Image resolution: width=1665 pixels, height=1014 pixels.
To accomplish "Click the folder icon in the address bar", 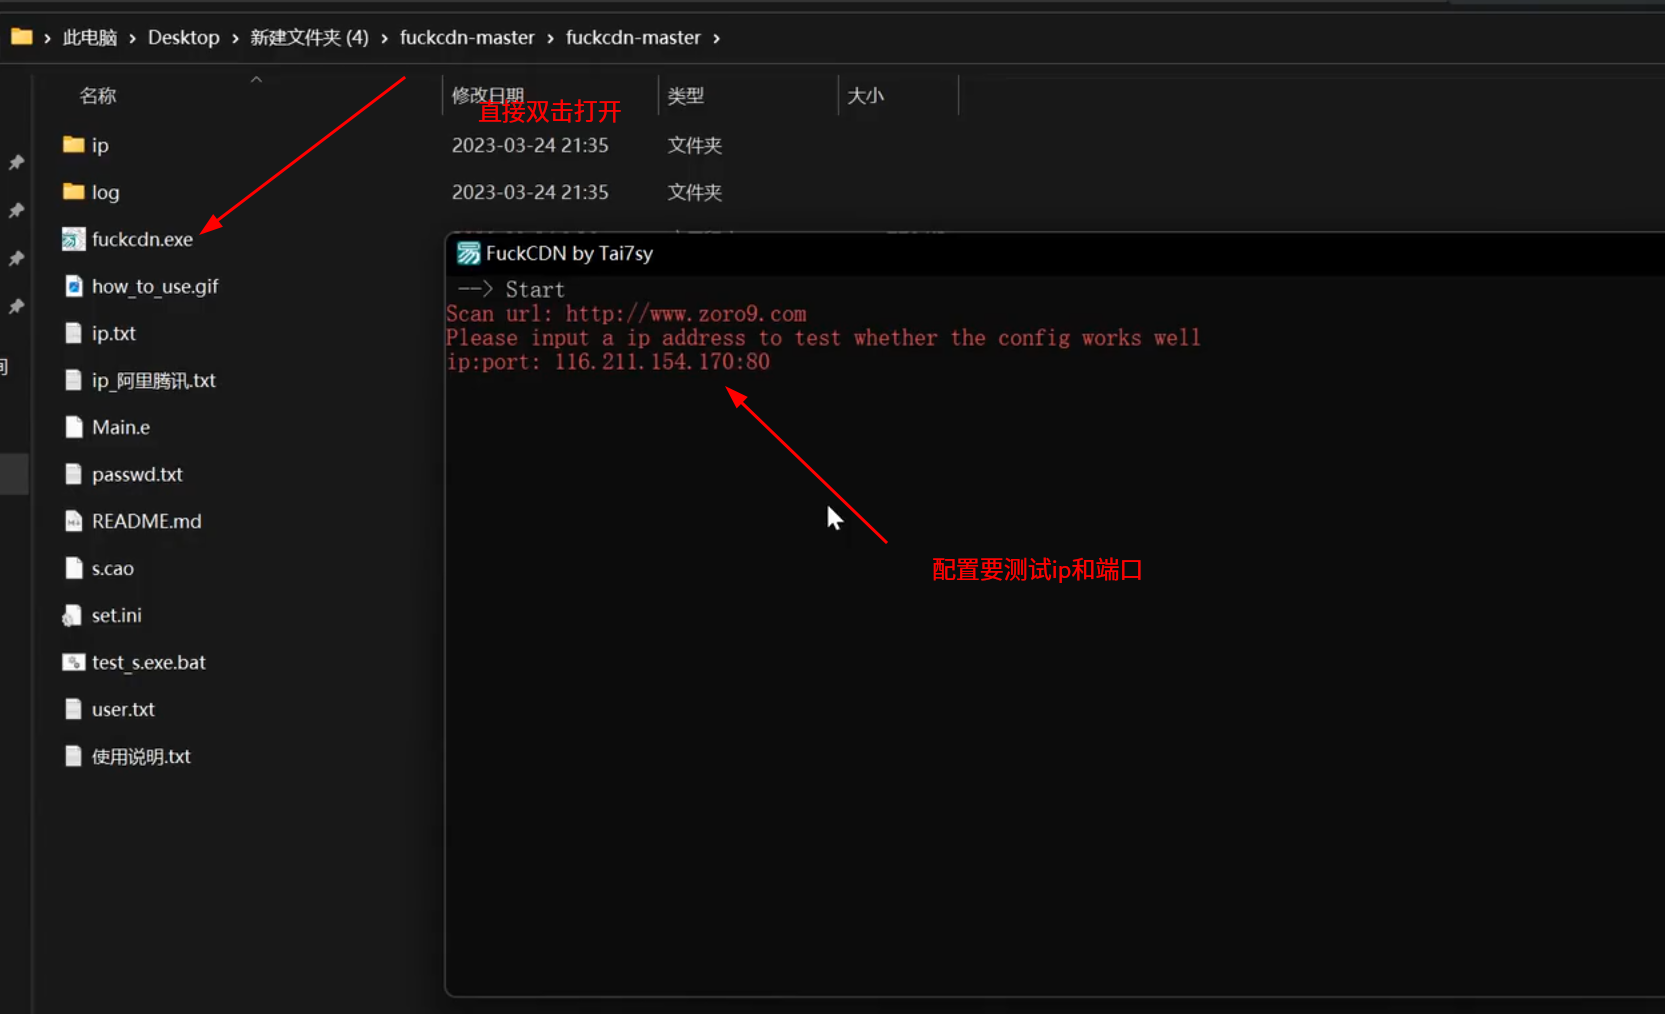I will 21,37.
